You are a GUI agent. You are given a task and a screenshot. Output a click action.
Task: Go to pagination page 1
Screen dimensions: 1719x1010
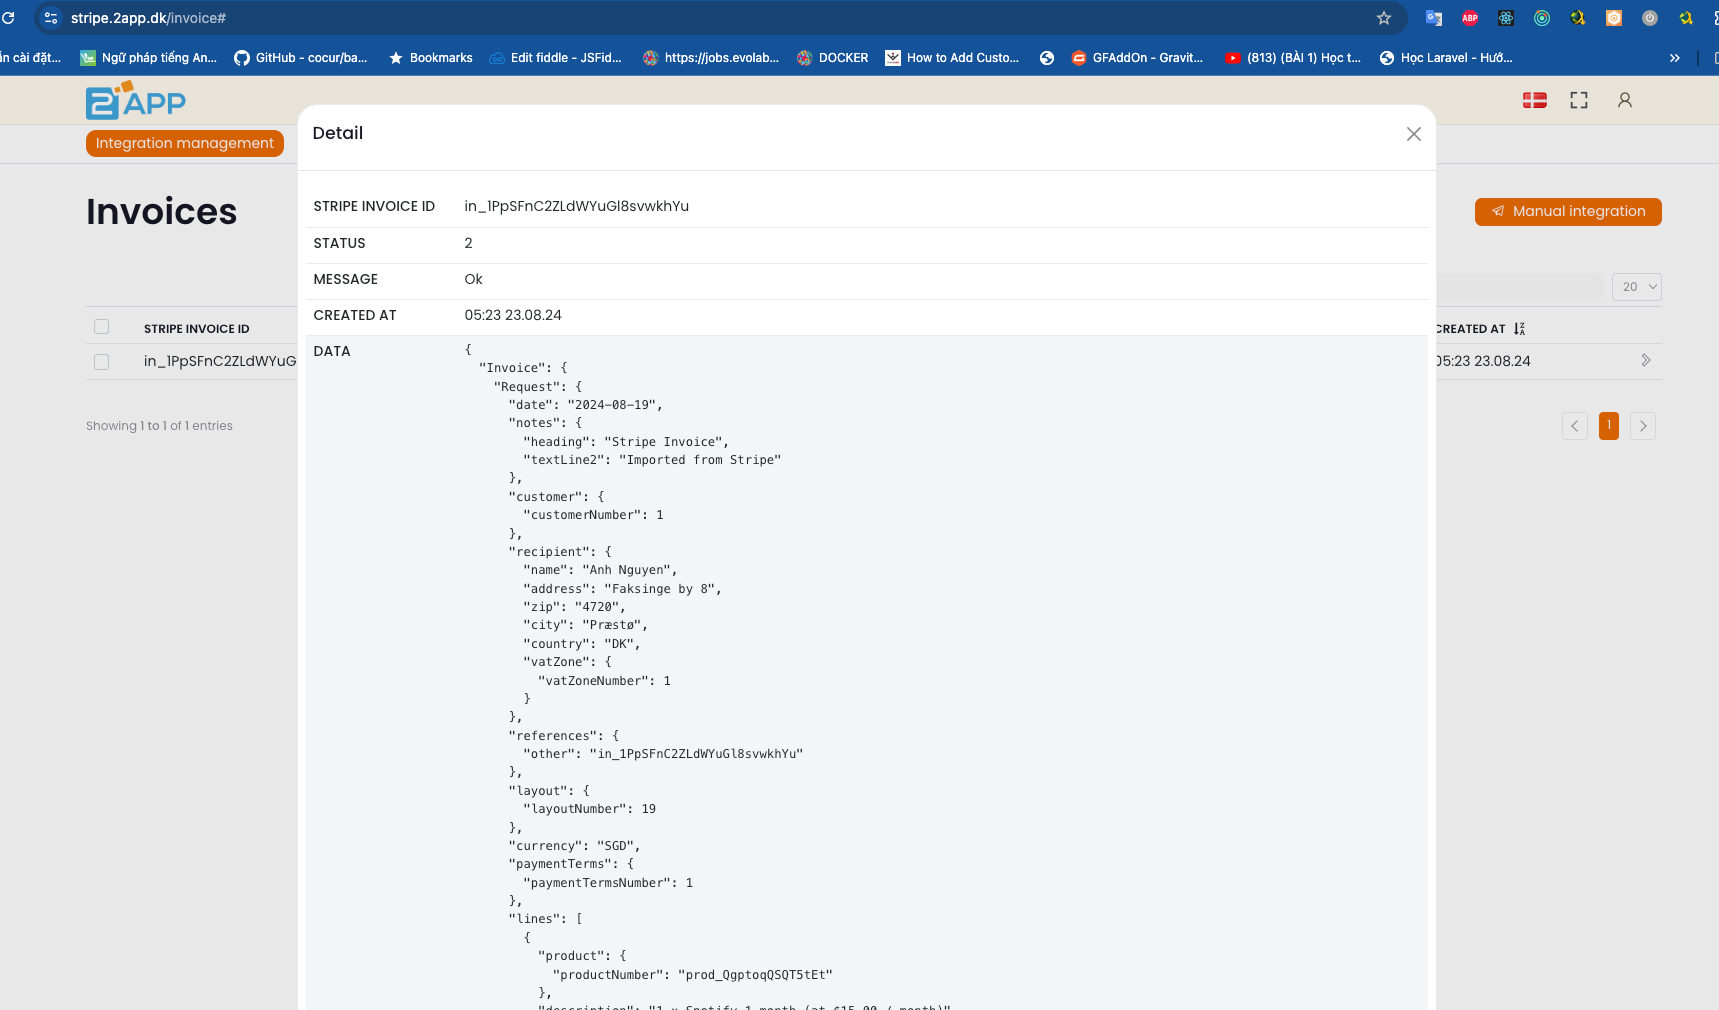[1608, 426]
